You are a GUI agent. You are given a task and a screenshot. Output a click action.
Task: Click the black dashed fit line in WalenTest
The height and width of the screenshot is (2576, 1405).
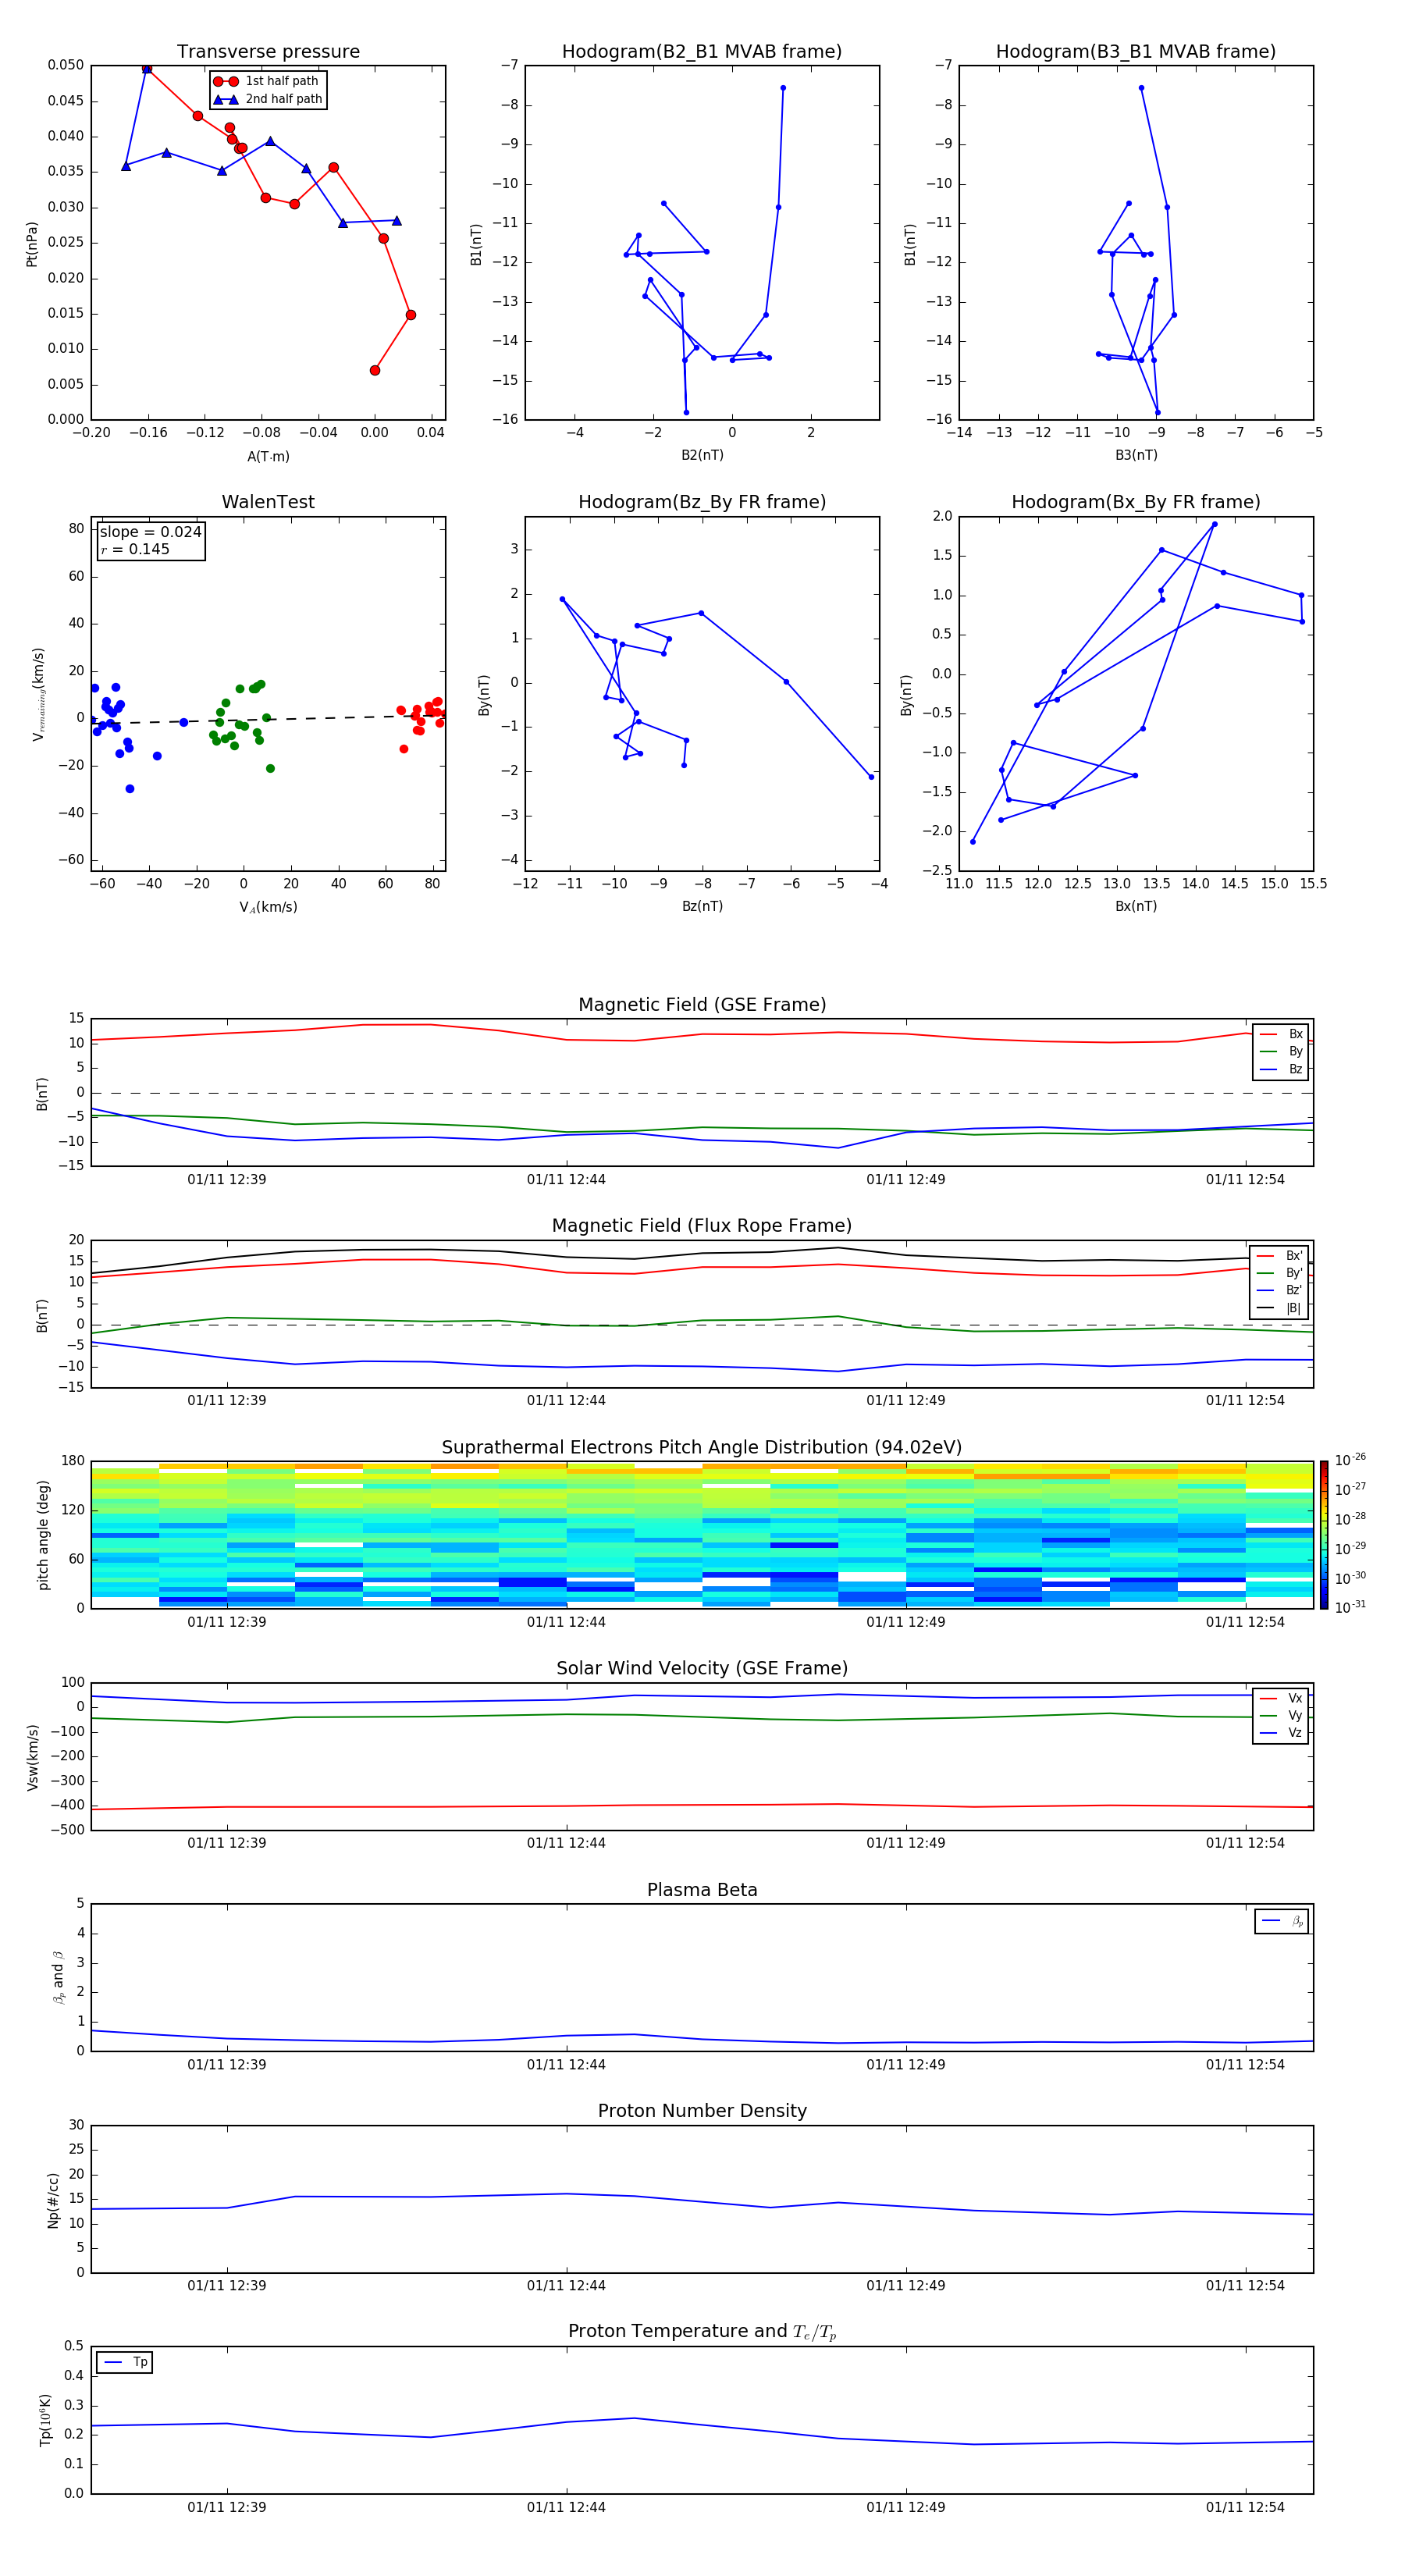(268, 719)
